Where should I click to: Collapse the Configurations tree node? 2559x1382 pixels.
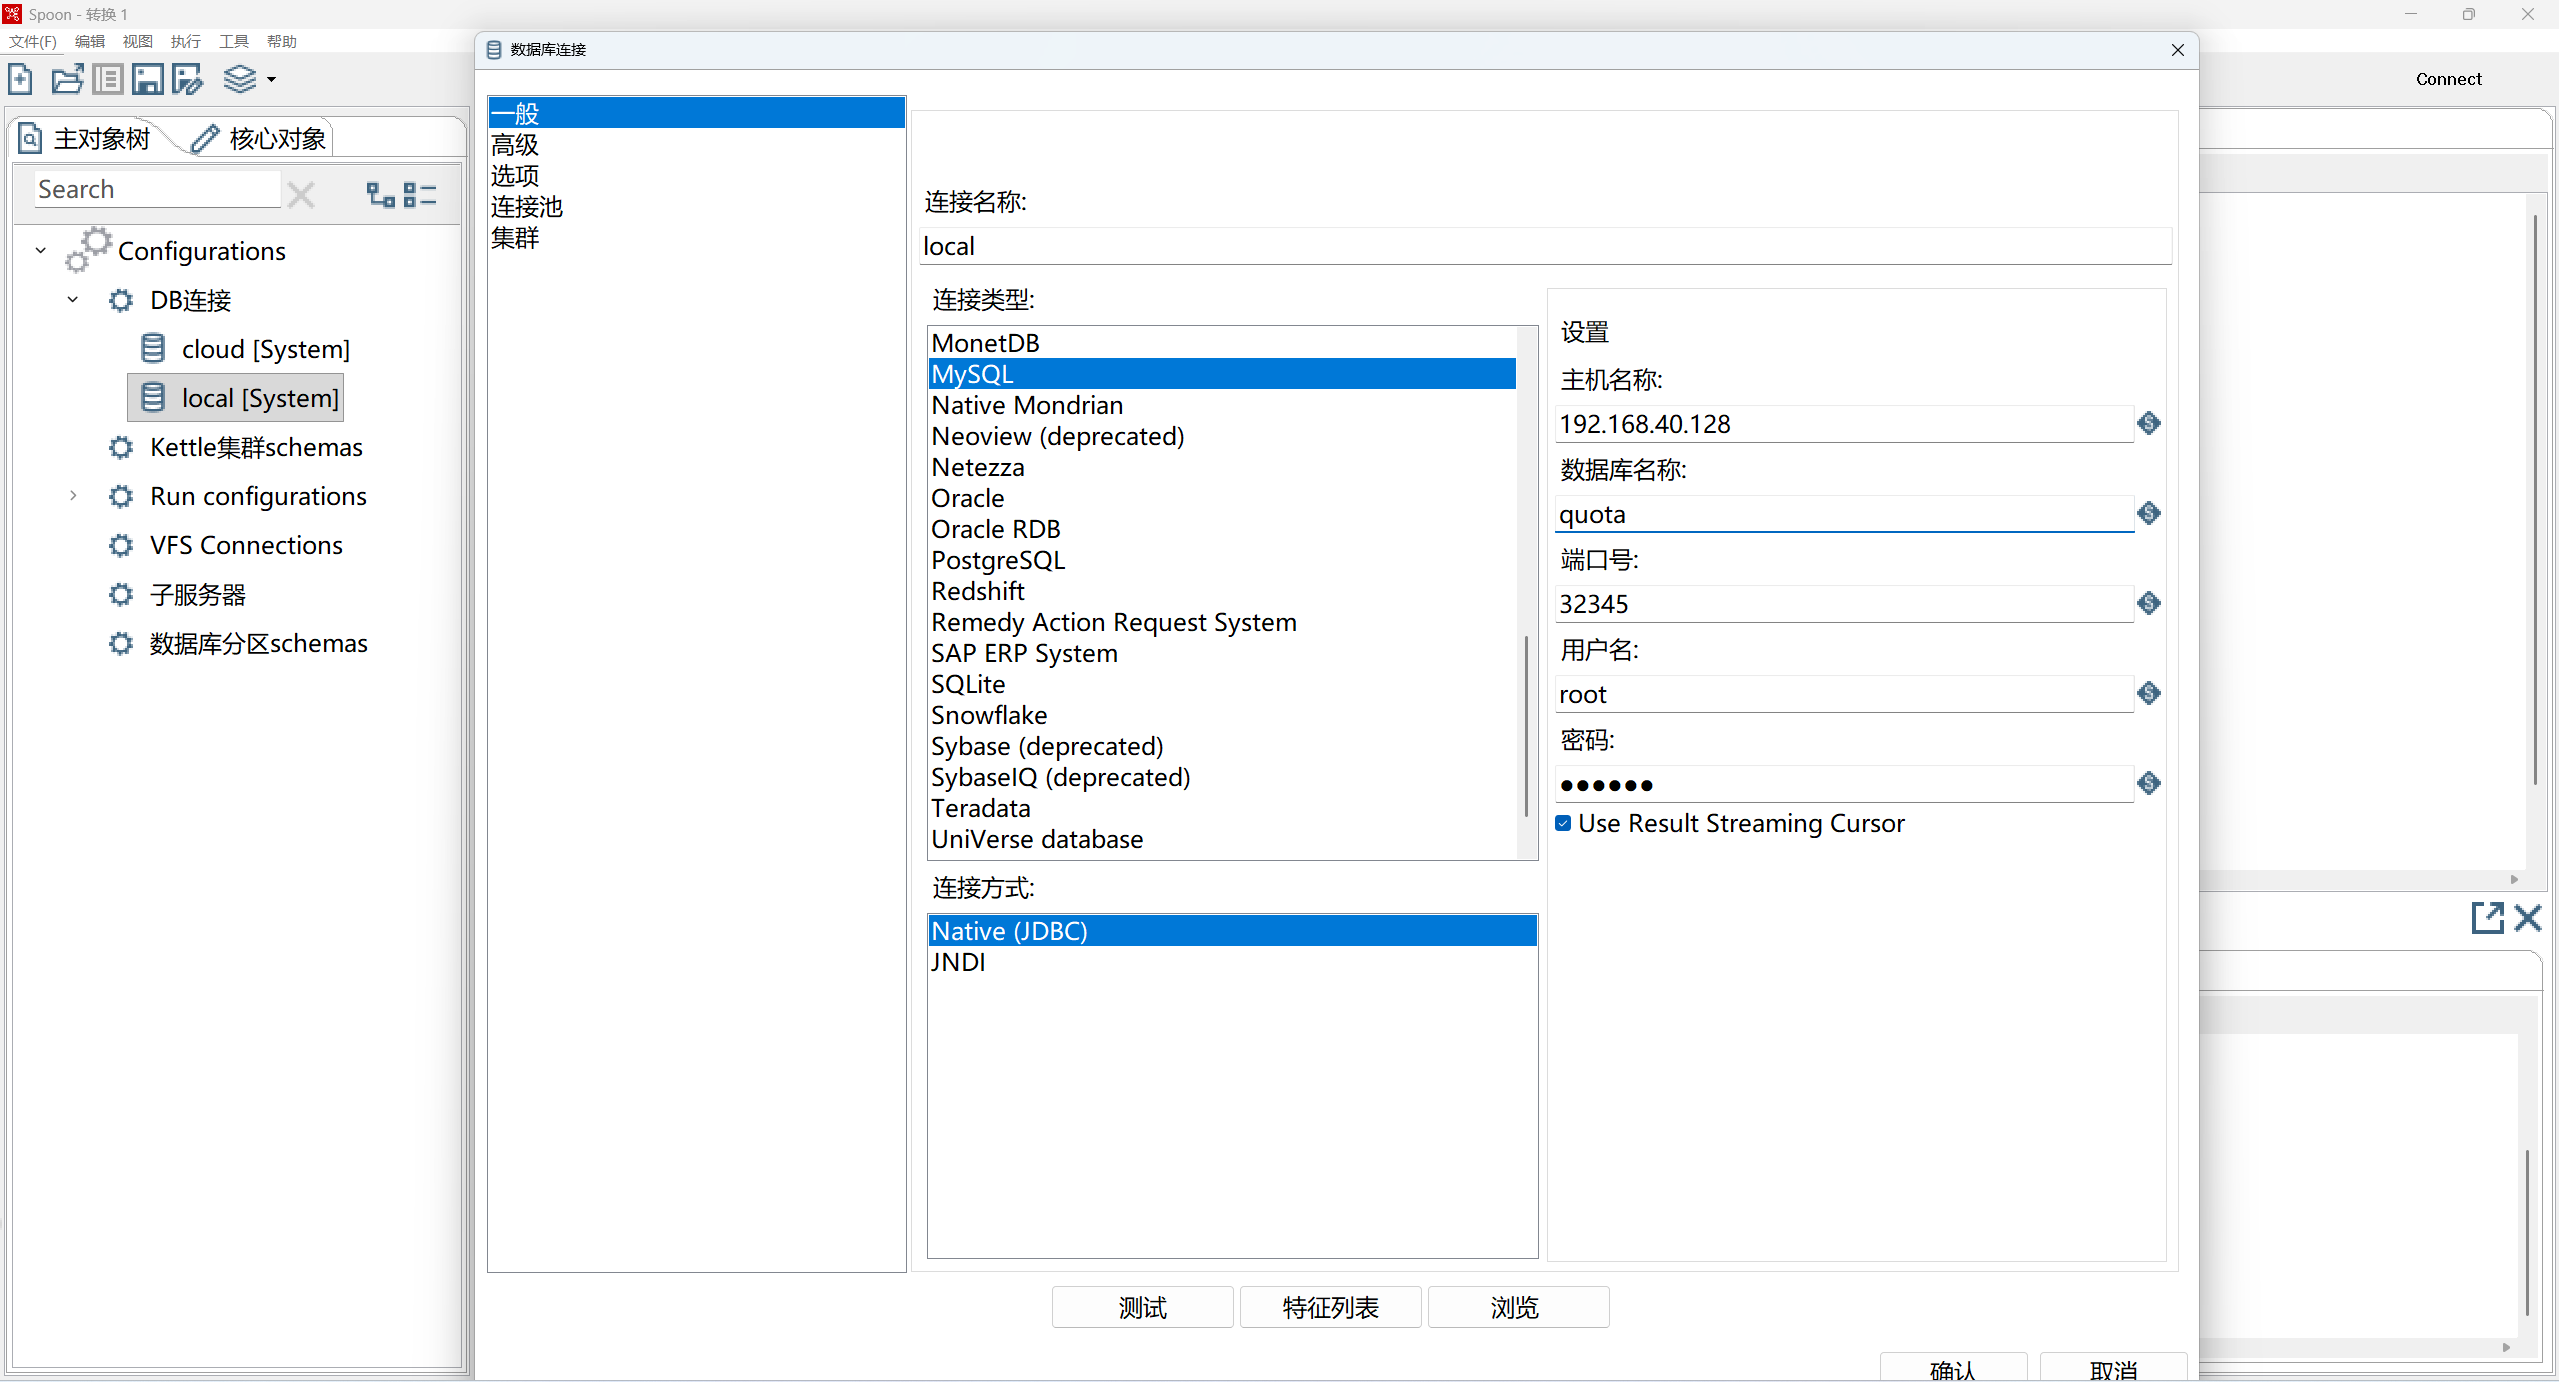(x=40, y=250)
